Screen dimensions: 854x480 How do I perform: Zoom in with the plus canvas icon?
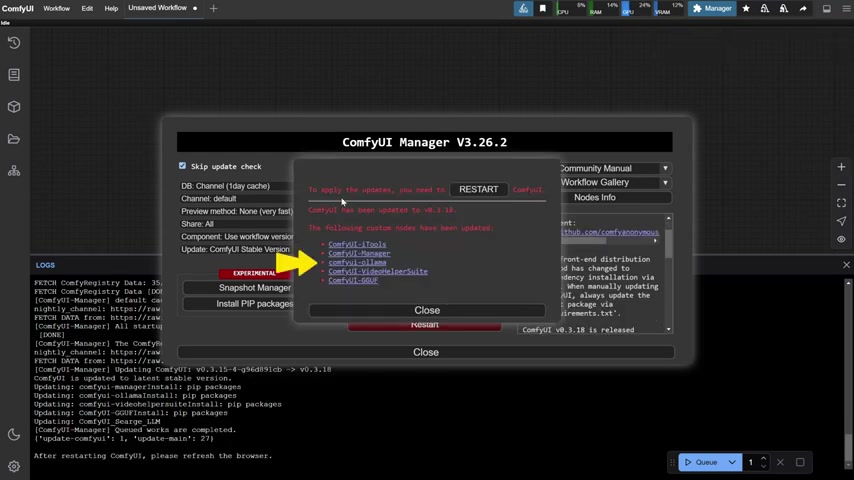pos(841,167)
